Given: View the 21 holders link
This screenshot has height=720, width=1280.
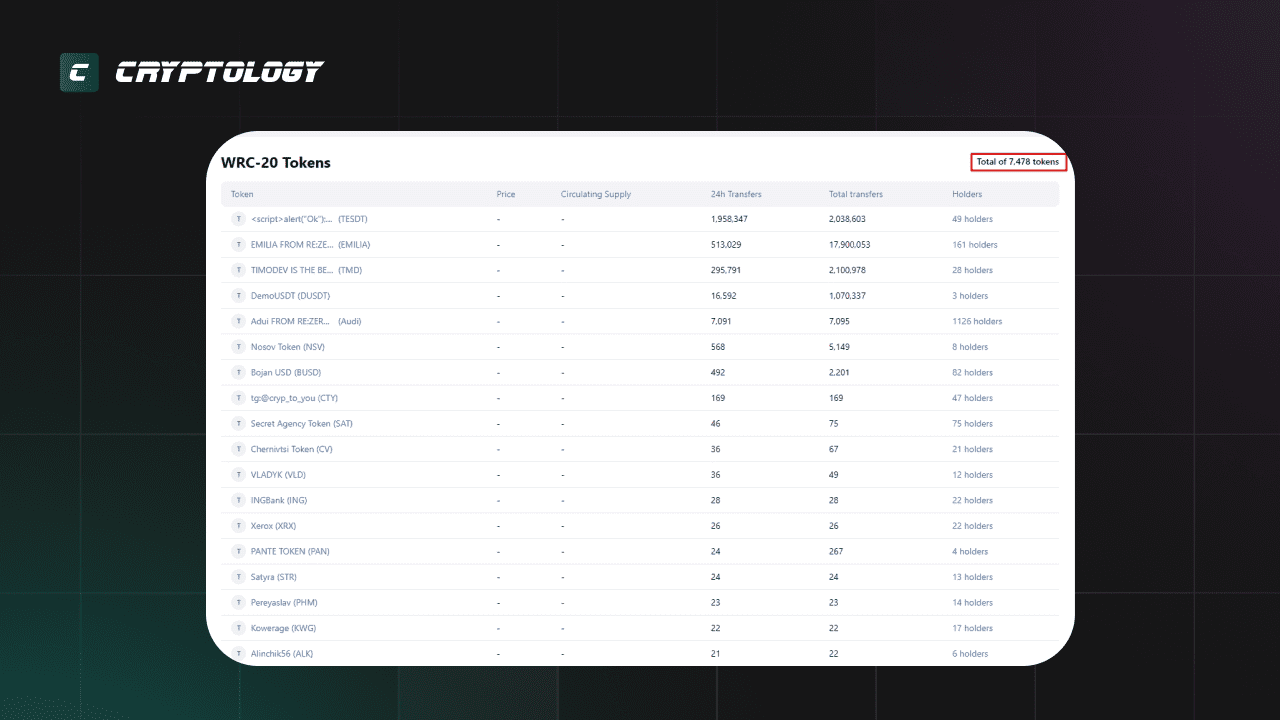Looking at the screenshot, I should click(973, 449).
